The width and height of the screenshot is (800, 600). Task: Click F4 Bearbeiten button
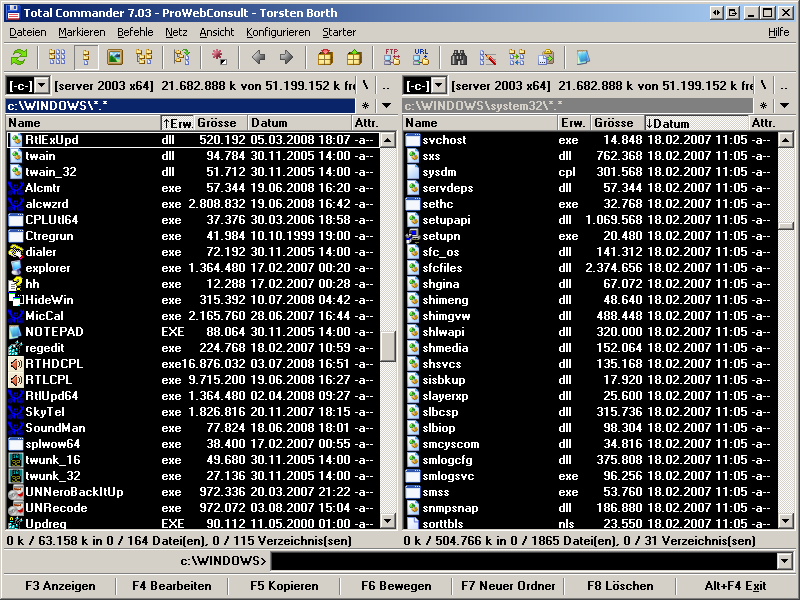coord(172,586)
